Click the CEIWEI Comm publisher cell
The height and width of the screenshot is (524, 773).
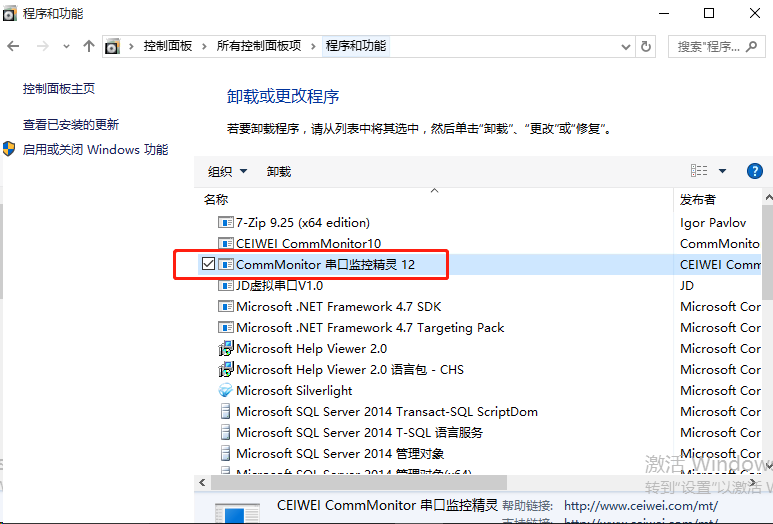(720, 265)
